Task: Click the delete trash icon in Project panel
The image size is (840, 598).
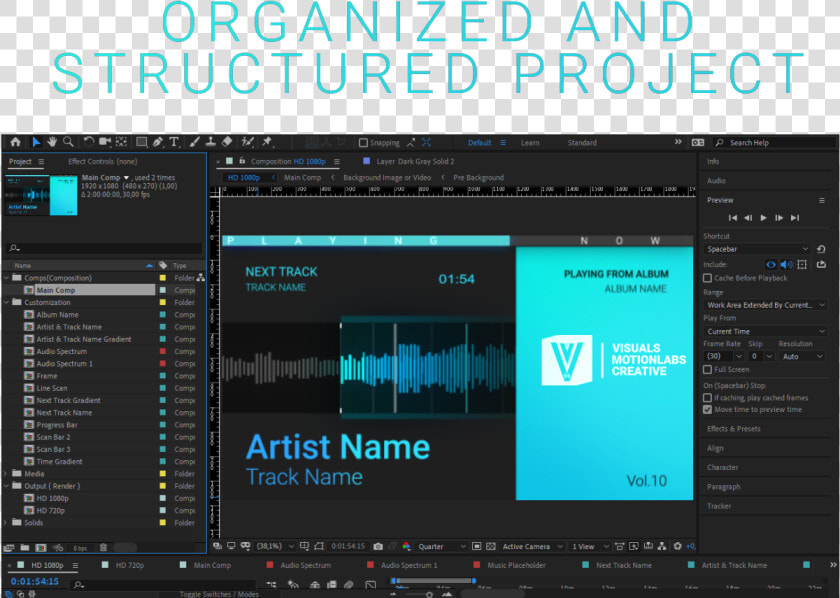Action: click(x=103, y=548)
